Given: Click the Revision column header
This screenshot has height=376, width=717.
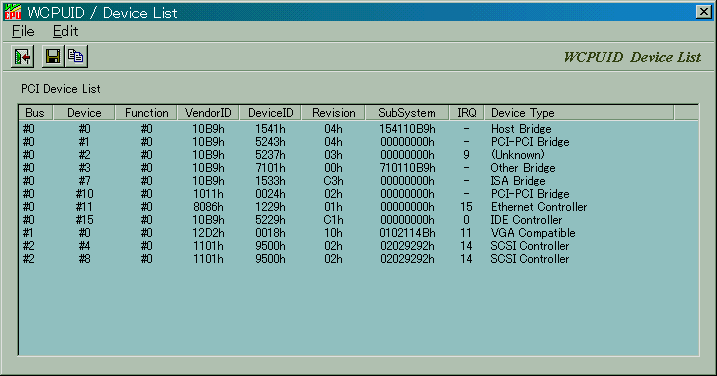Looking at the screenshot, I should [333, 113].
